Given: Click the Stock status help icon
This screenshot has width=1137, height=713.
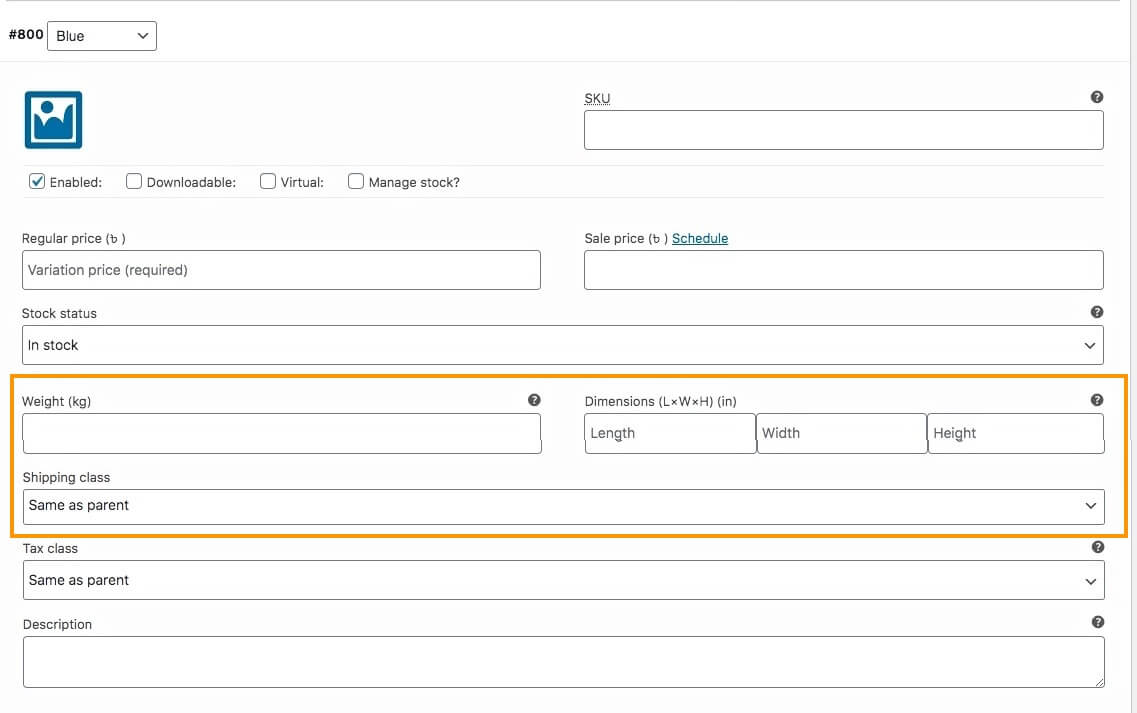Looking at the screenshot, I should pos(1097,312).
